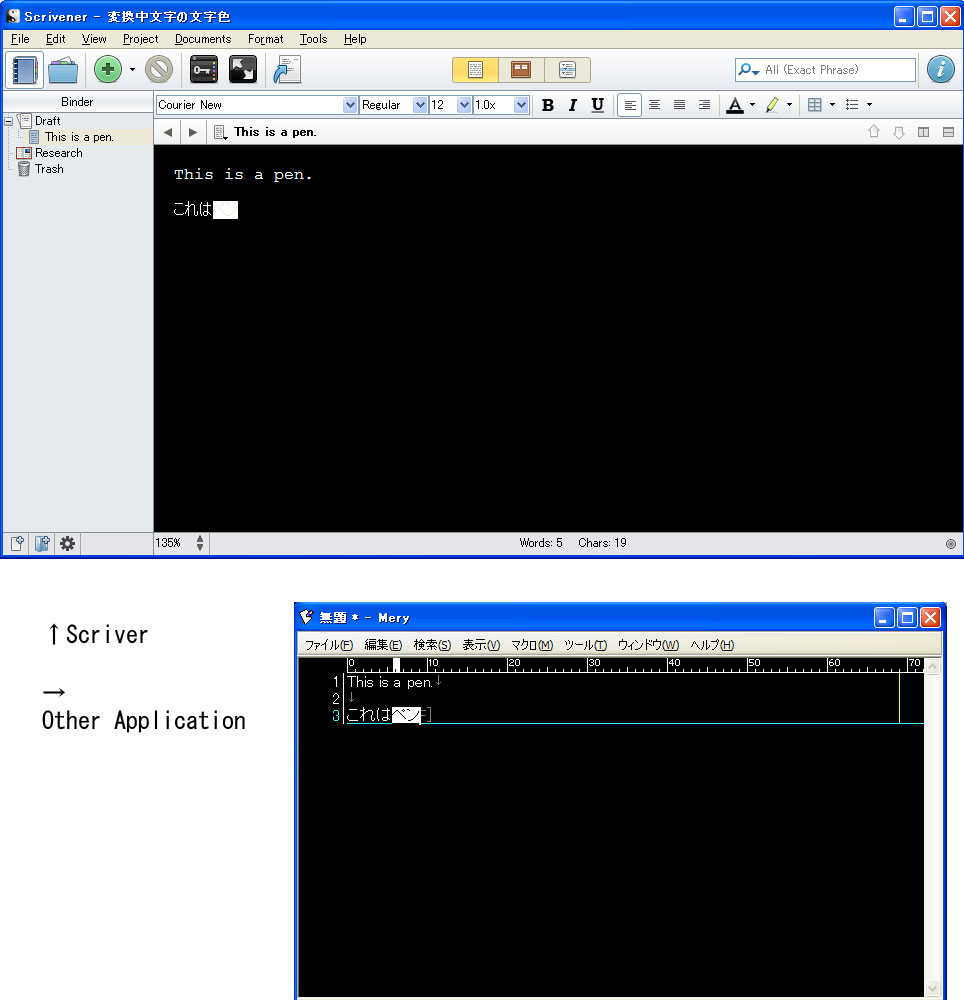
Task: Click the target icon in editor footer
Action: [x=951, y=543]
